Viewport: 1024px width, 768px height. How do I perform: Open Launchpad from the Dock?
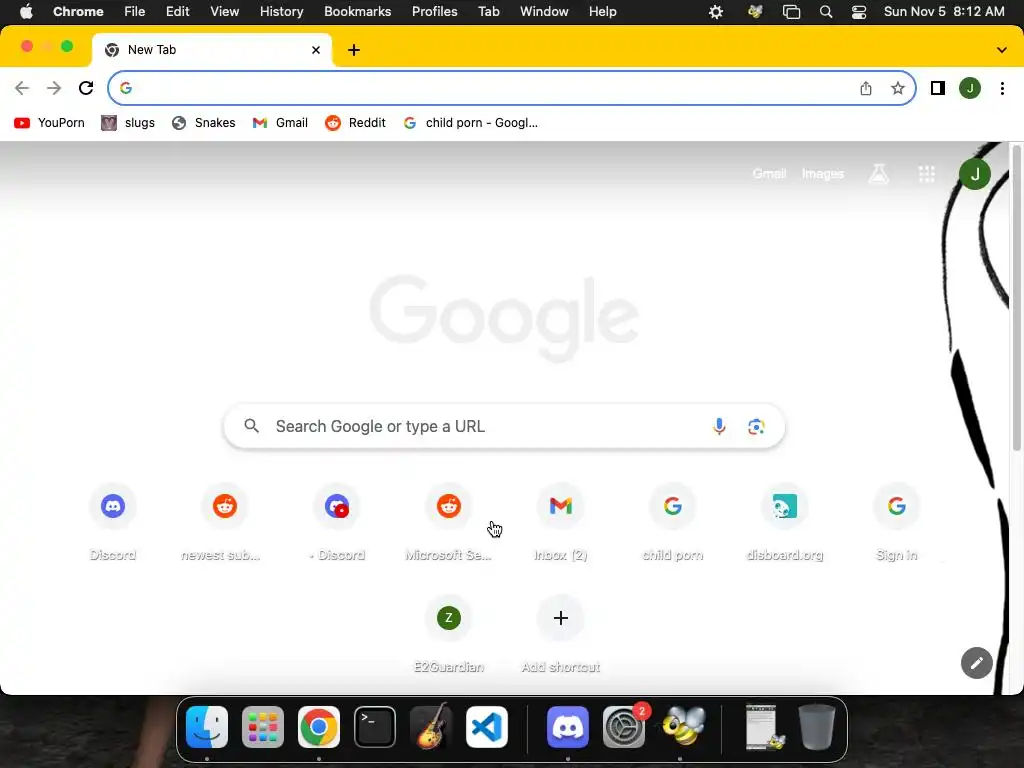click(x=263, y=727)
